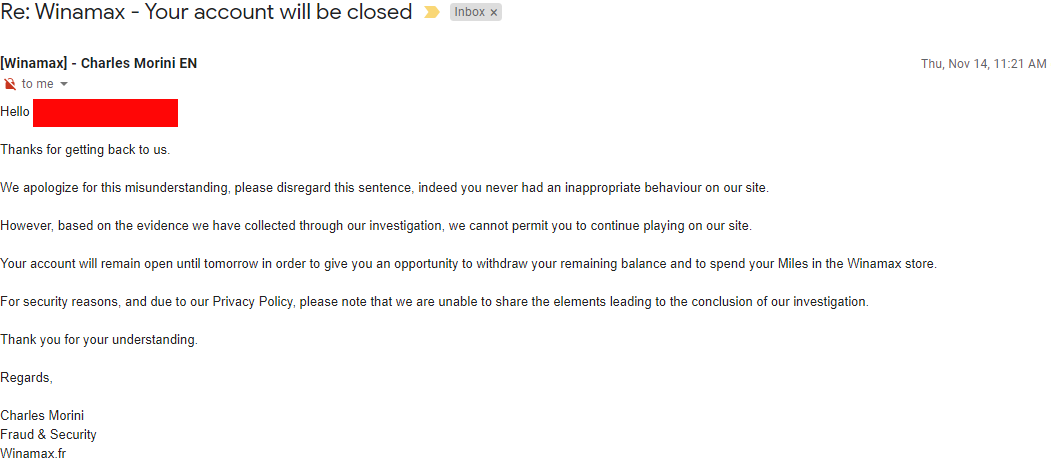Viewport: 1051px width, 464px height.
Task: Click the 'to me' recipient text
Action: pyautogui.click(x=37, y=84)
